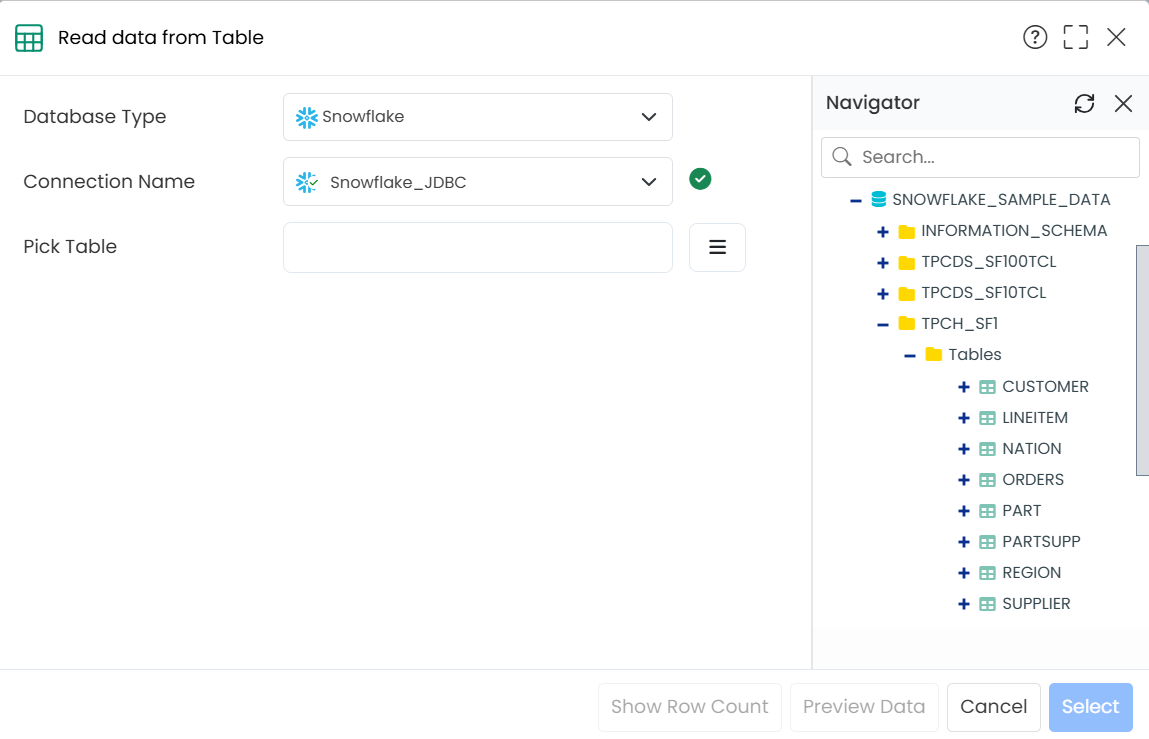Click the Snowflake logo in Database Type
1149x739 pixels.
pyautogui.click(x=306, y=117)
